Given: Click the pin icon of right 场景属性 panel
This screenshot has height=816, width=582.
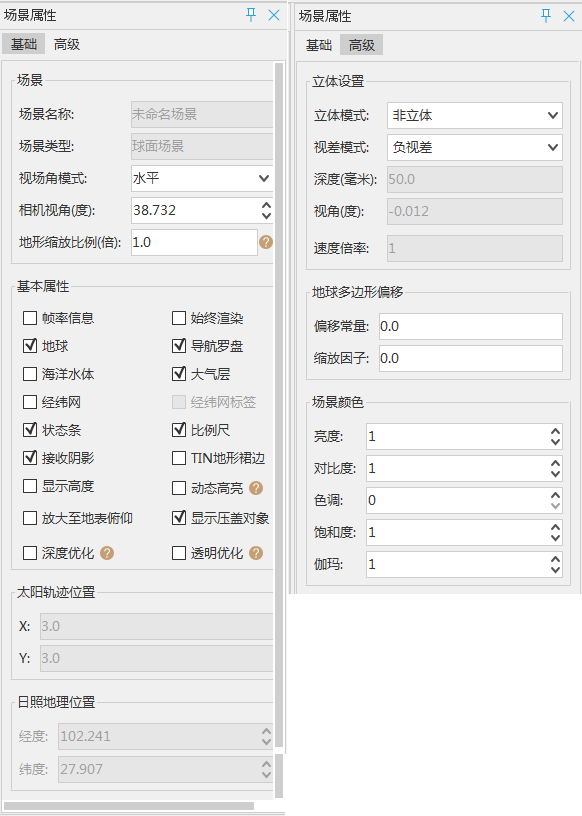Looking at the screenshot, I should pos(546,16).
